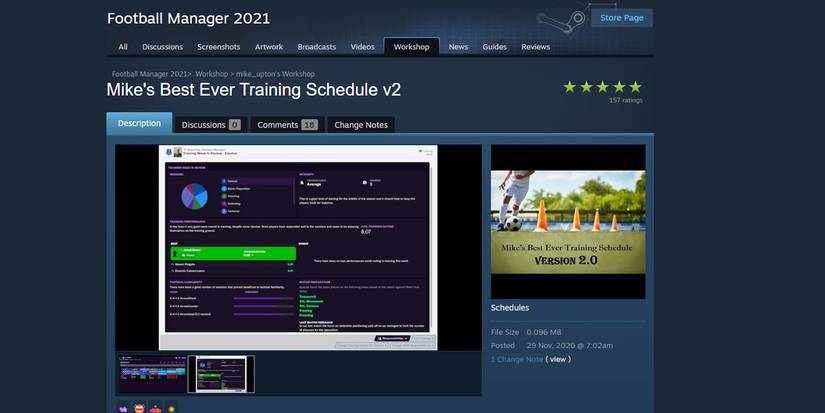Go to the Screenshots hub tab
Screen dimensions: 825x413
click(x=218, y=47)
